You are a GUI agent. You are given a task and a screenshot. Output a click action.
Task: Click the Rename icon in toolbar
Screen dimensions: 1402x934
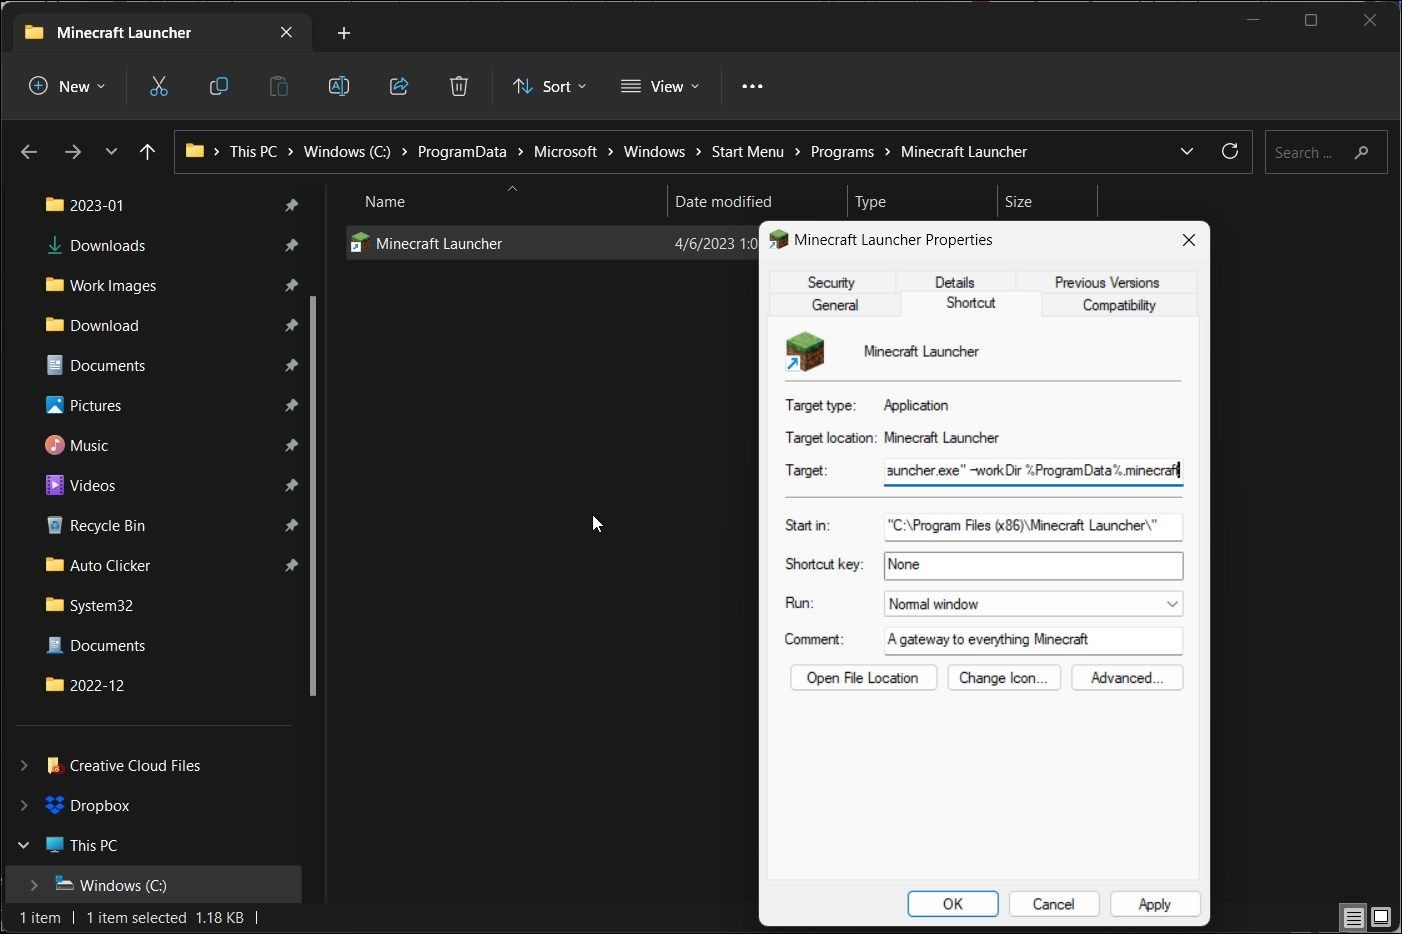pos(338,86)
